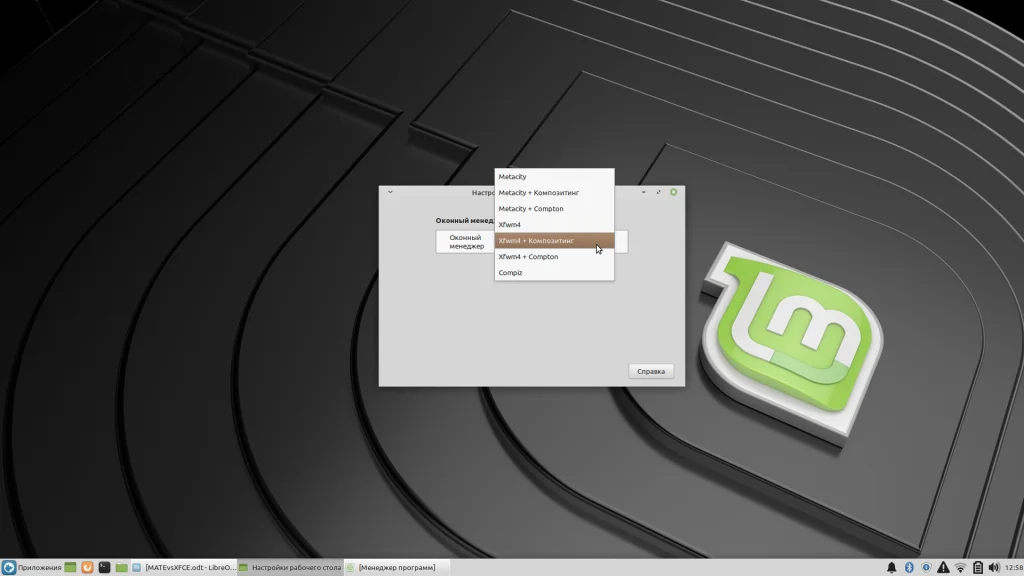This screenshot has height=576, width=1024.
Task: Click the 12:58 panel clock
Action: click(1014, 568)
